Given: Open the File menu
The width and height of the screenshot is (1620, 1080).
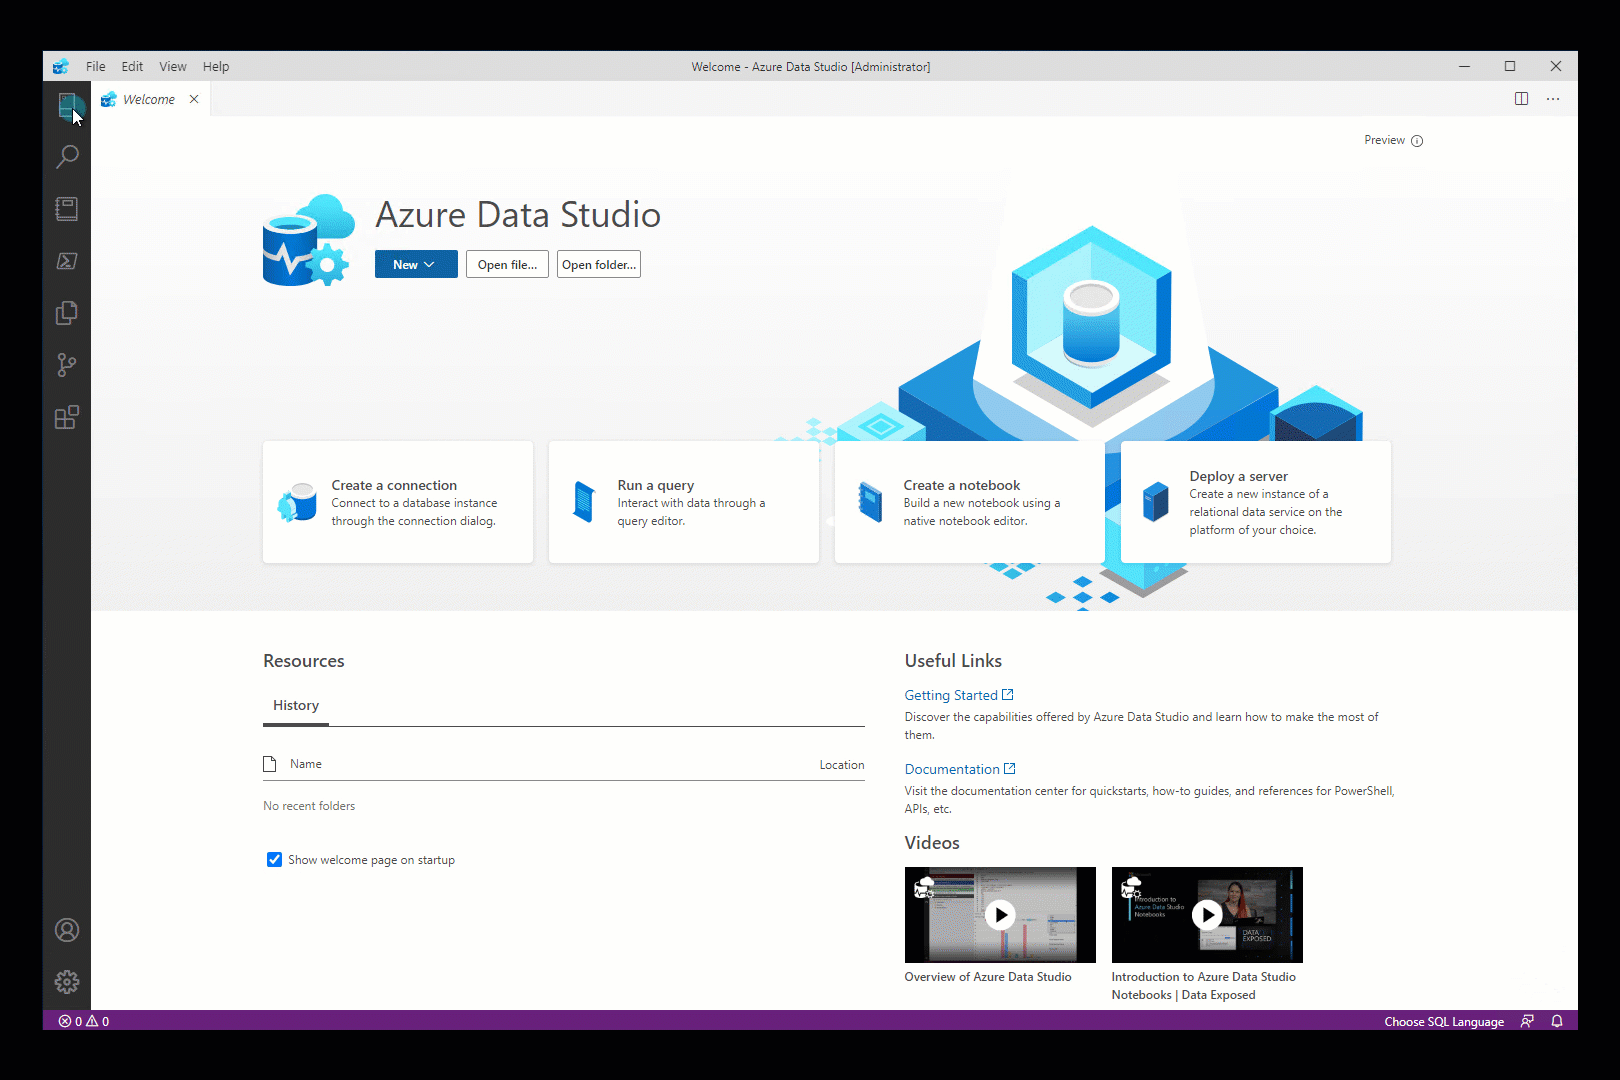Looking at the screenshot, I should point(96,67).
